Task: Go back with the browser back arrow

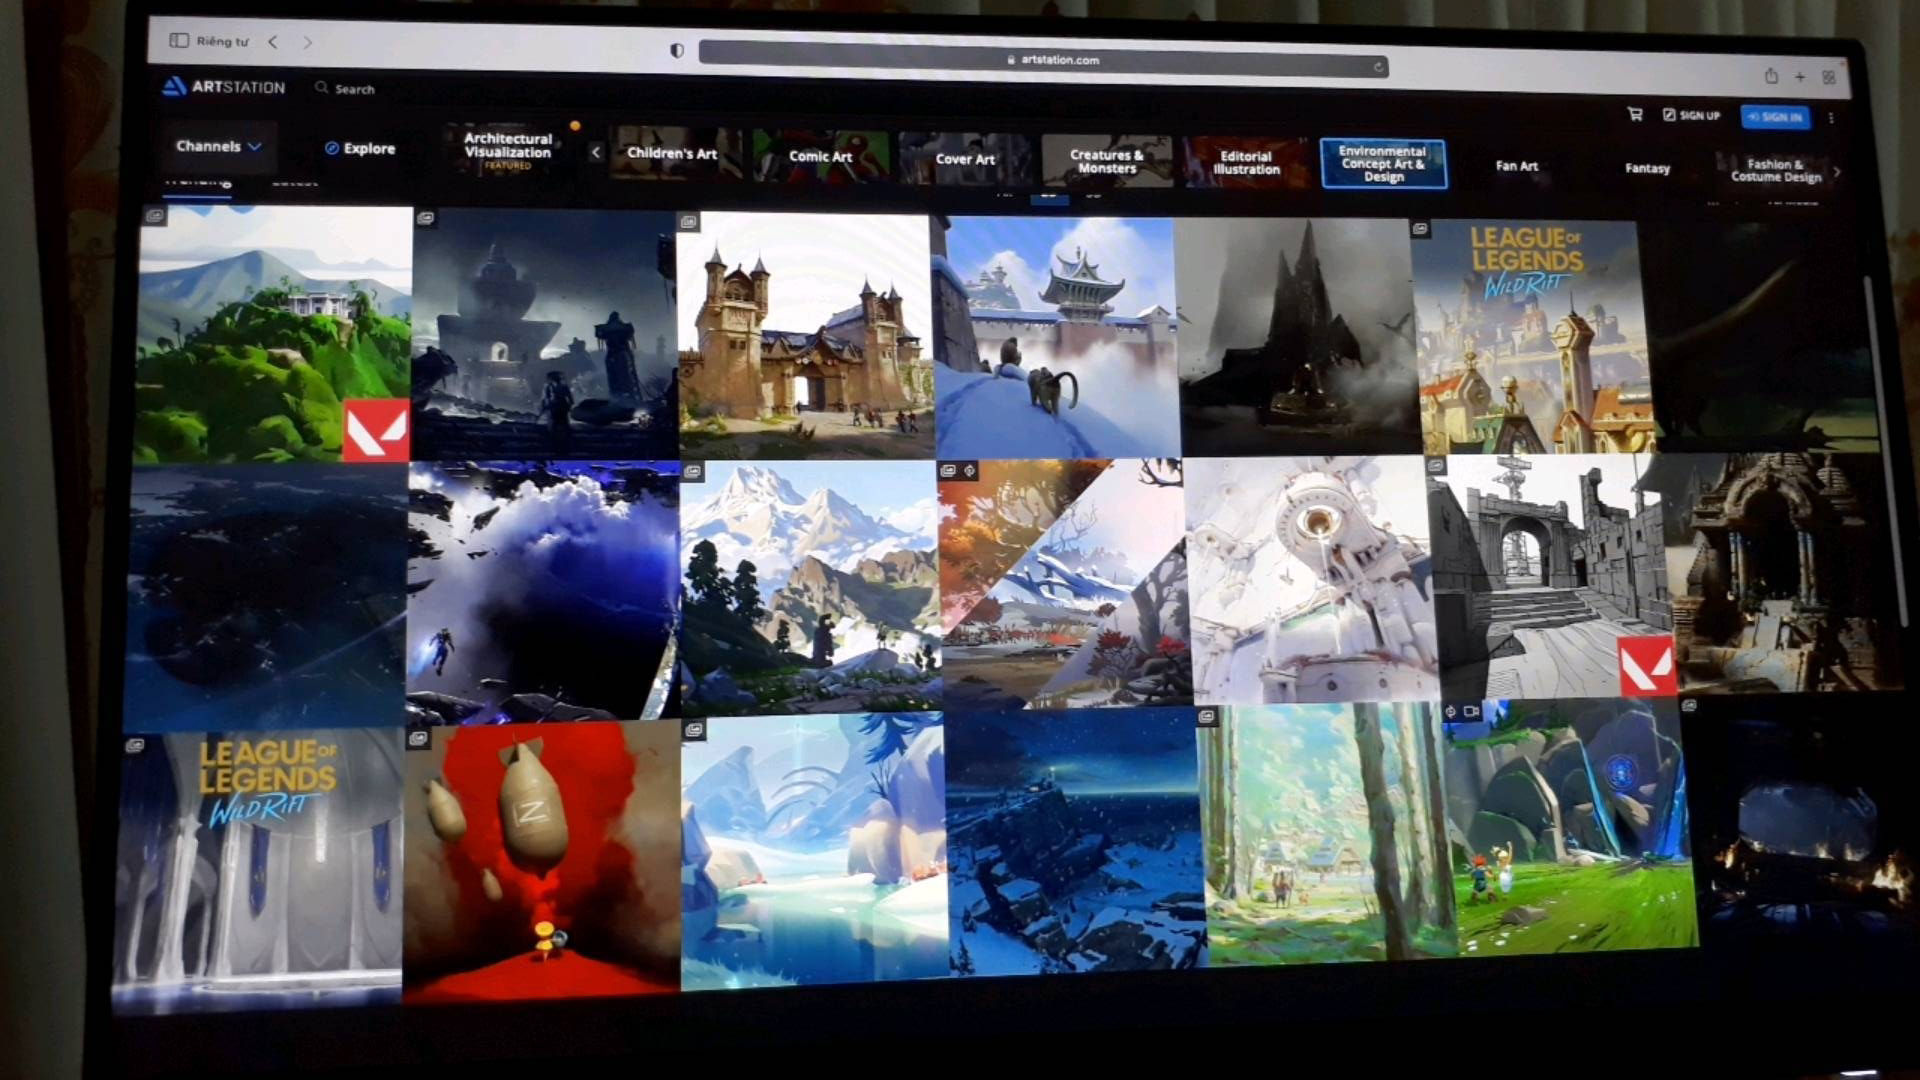Action: coord(272,42)
